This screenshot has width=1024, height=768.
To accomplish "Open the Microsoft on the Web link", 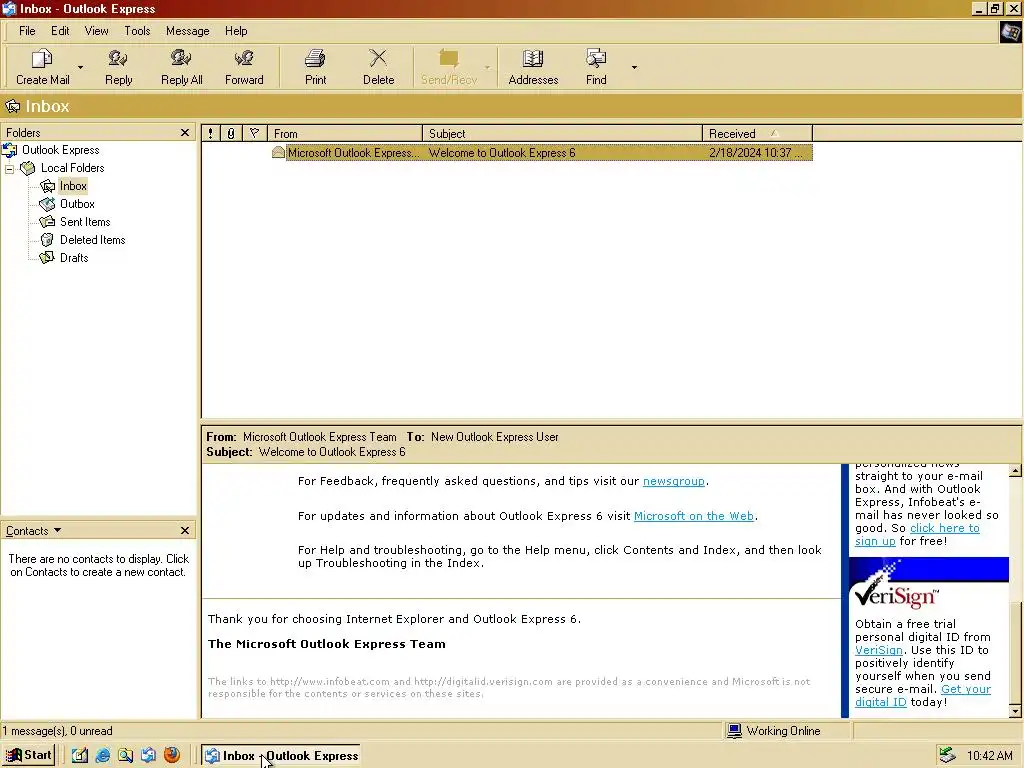I will pyautogui.click(x=694, y=516).
